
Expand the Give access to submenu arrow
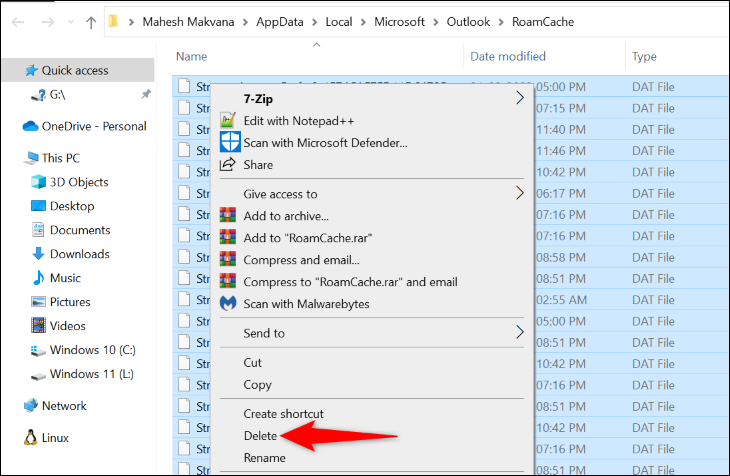pyautogui.click(x=520, y=193)
